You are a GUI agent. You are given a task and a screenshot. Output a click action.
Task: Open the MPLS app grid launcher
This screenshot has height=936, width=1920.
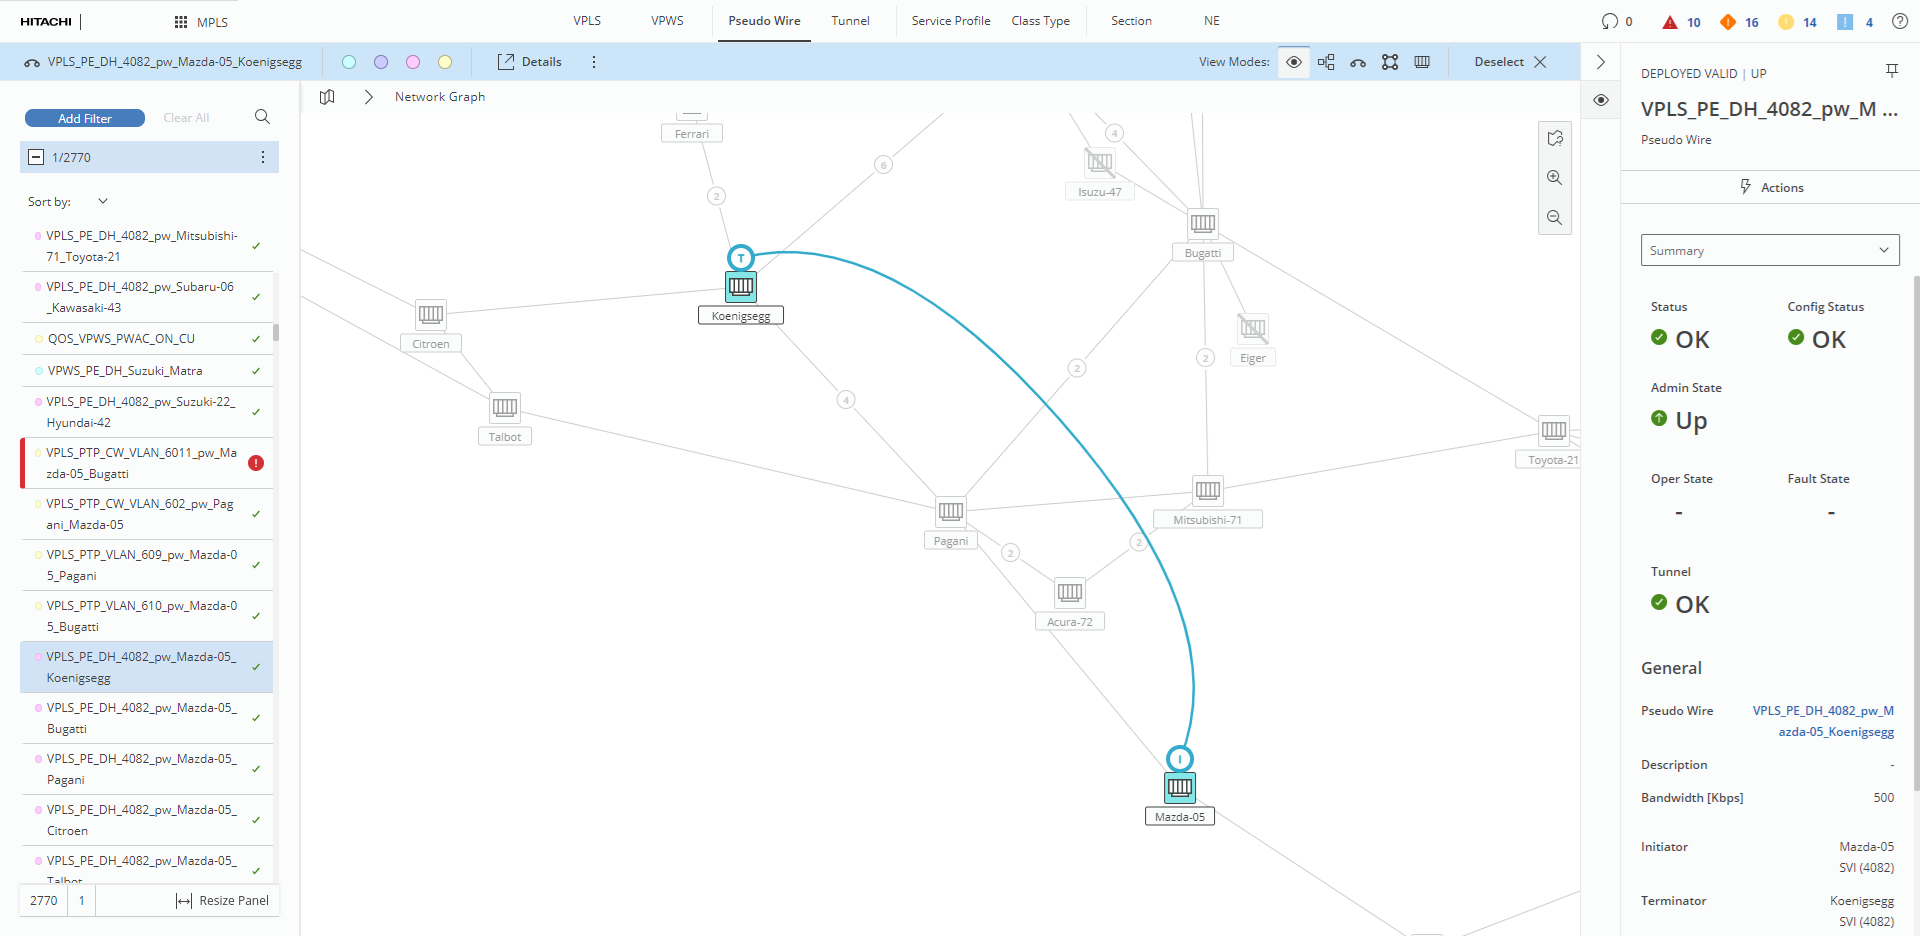pyautogui.click(x=181, y=22)
